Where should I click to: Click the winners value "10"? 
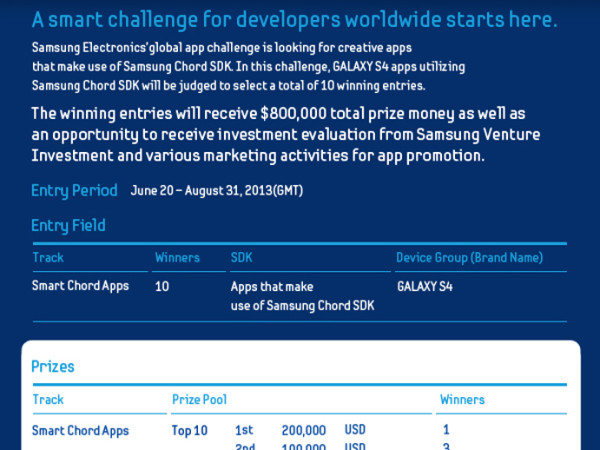tap(162, 287)
